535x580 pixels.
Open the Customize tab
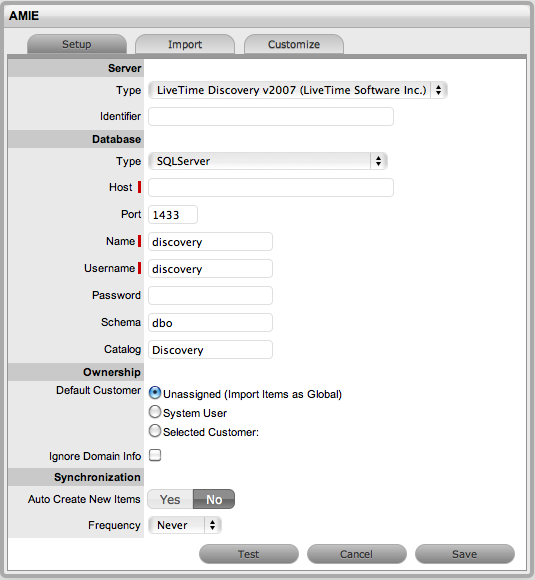click(294, 44)
